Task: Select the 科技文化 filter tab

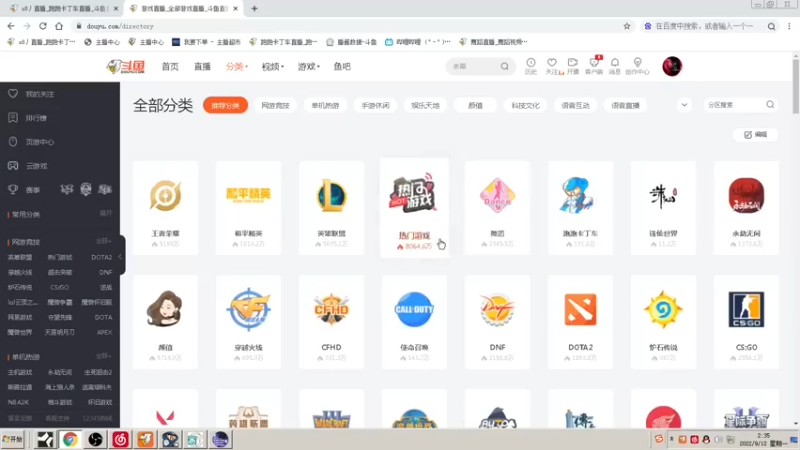Action: coord(526,105)
